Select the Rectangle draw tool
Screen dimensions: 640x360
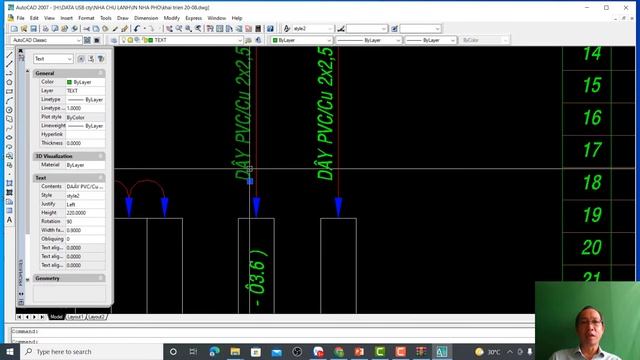(x=9, y=91)
